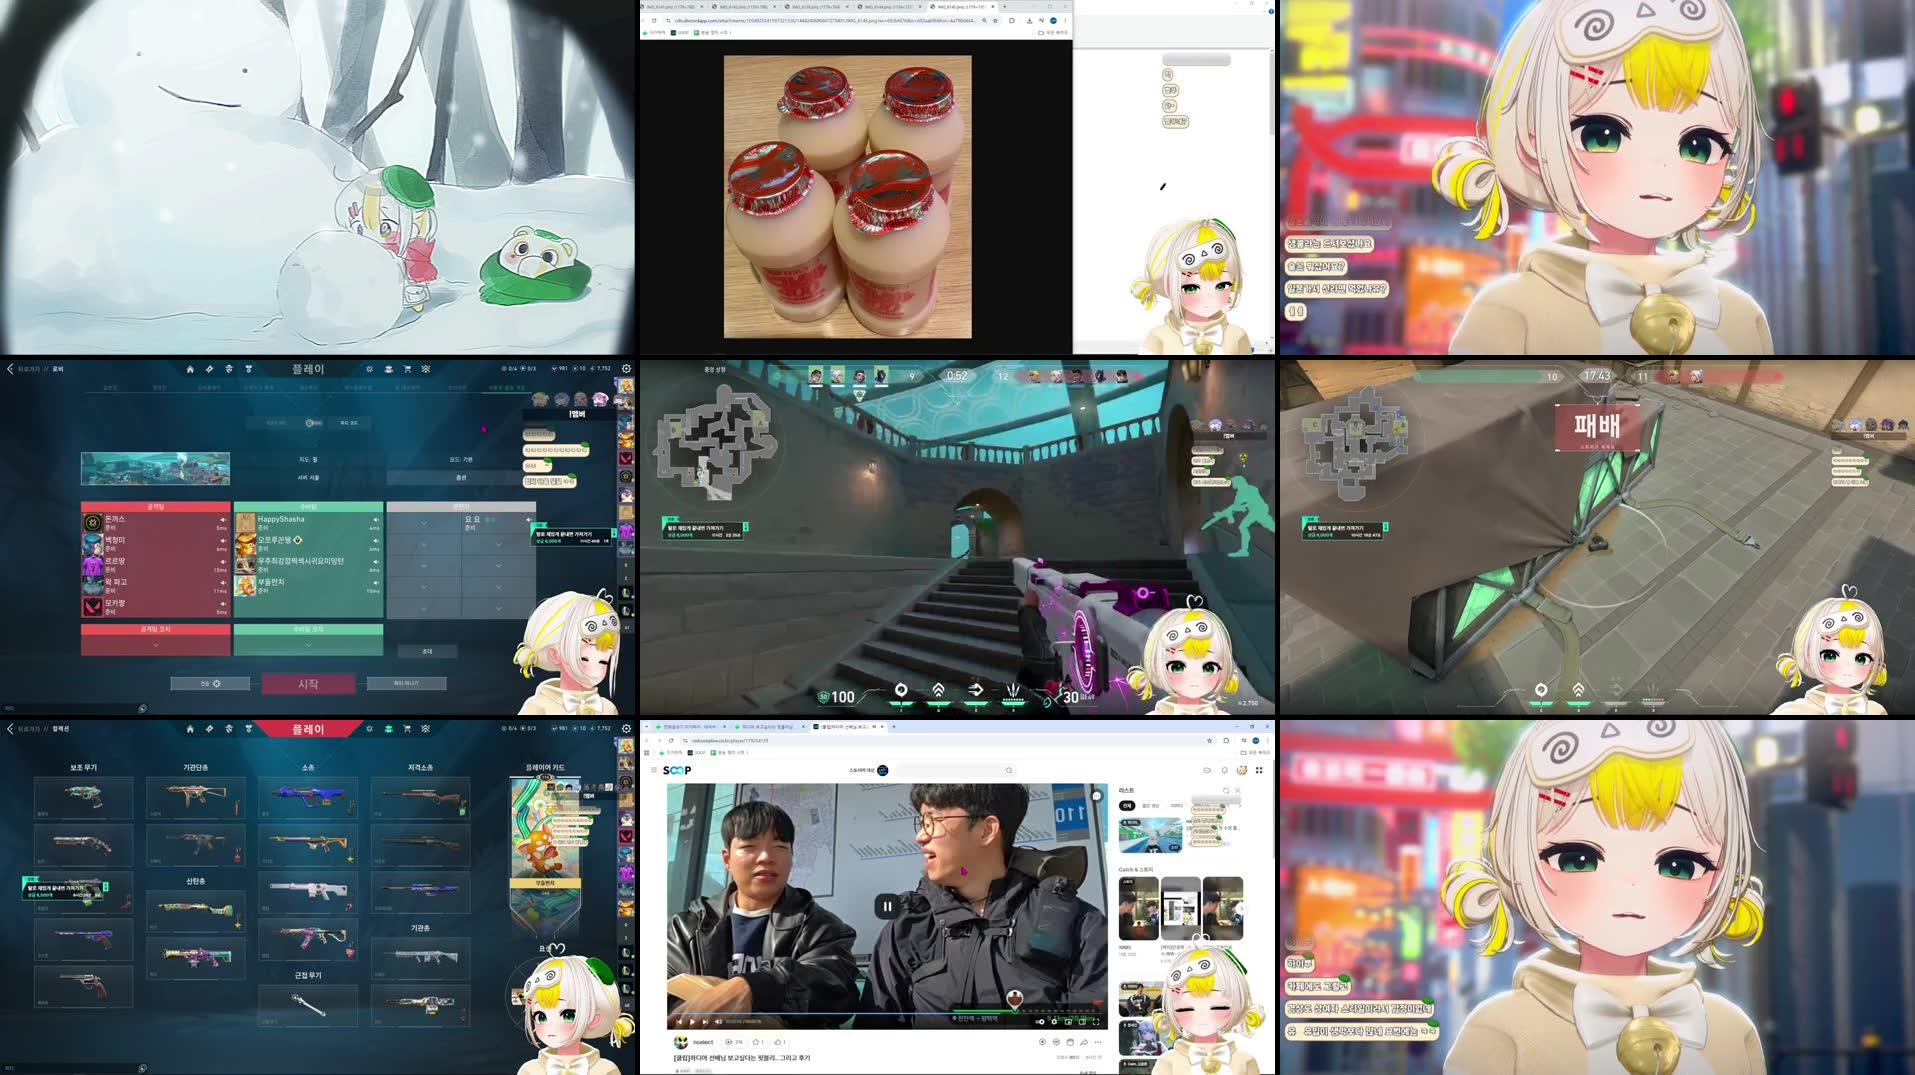Open the Valorant settings gear
The height and width of the screenshot is (1075, 1915).
point(627,369)
